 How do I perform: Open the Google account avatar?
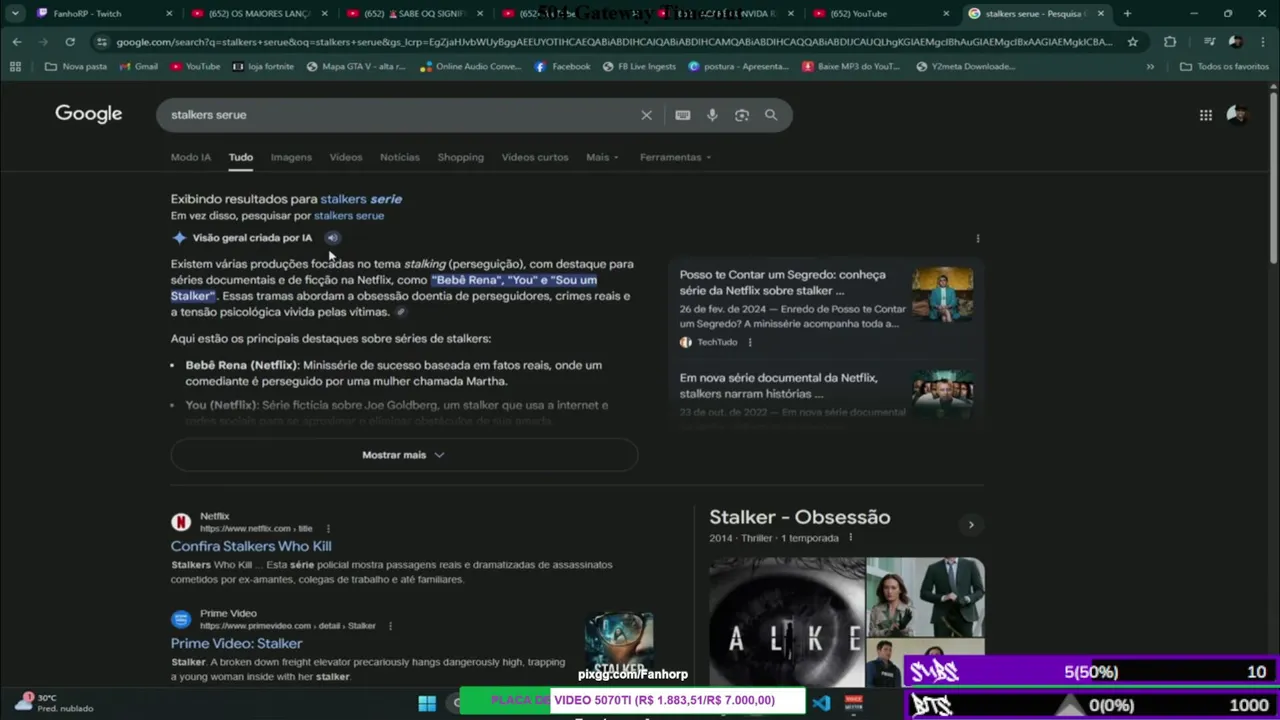tap(1237, 115)
